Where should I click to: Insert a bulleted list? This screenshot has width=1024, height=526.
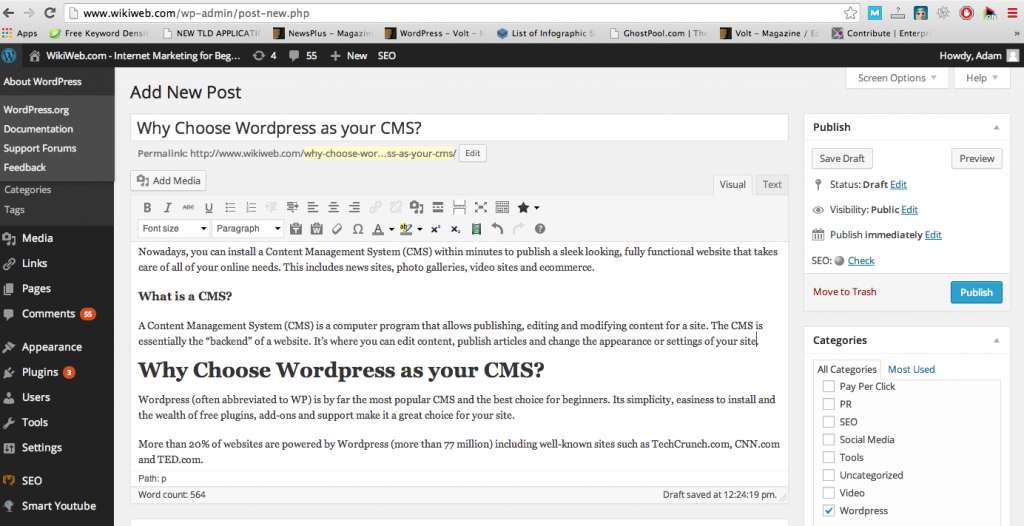(230, 208)
